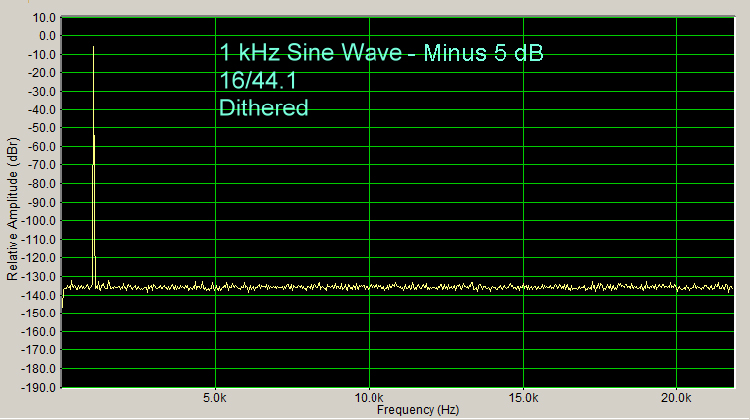Click the 20.0k frequency tick label

(677, 398)
